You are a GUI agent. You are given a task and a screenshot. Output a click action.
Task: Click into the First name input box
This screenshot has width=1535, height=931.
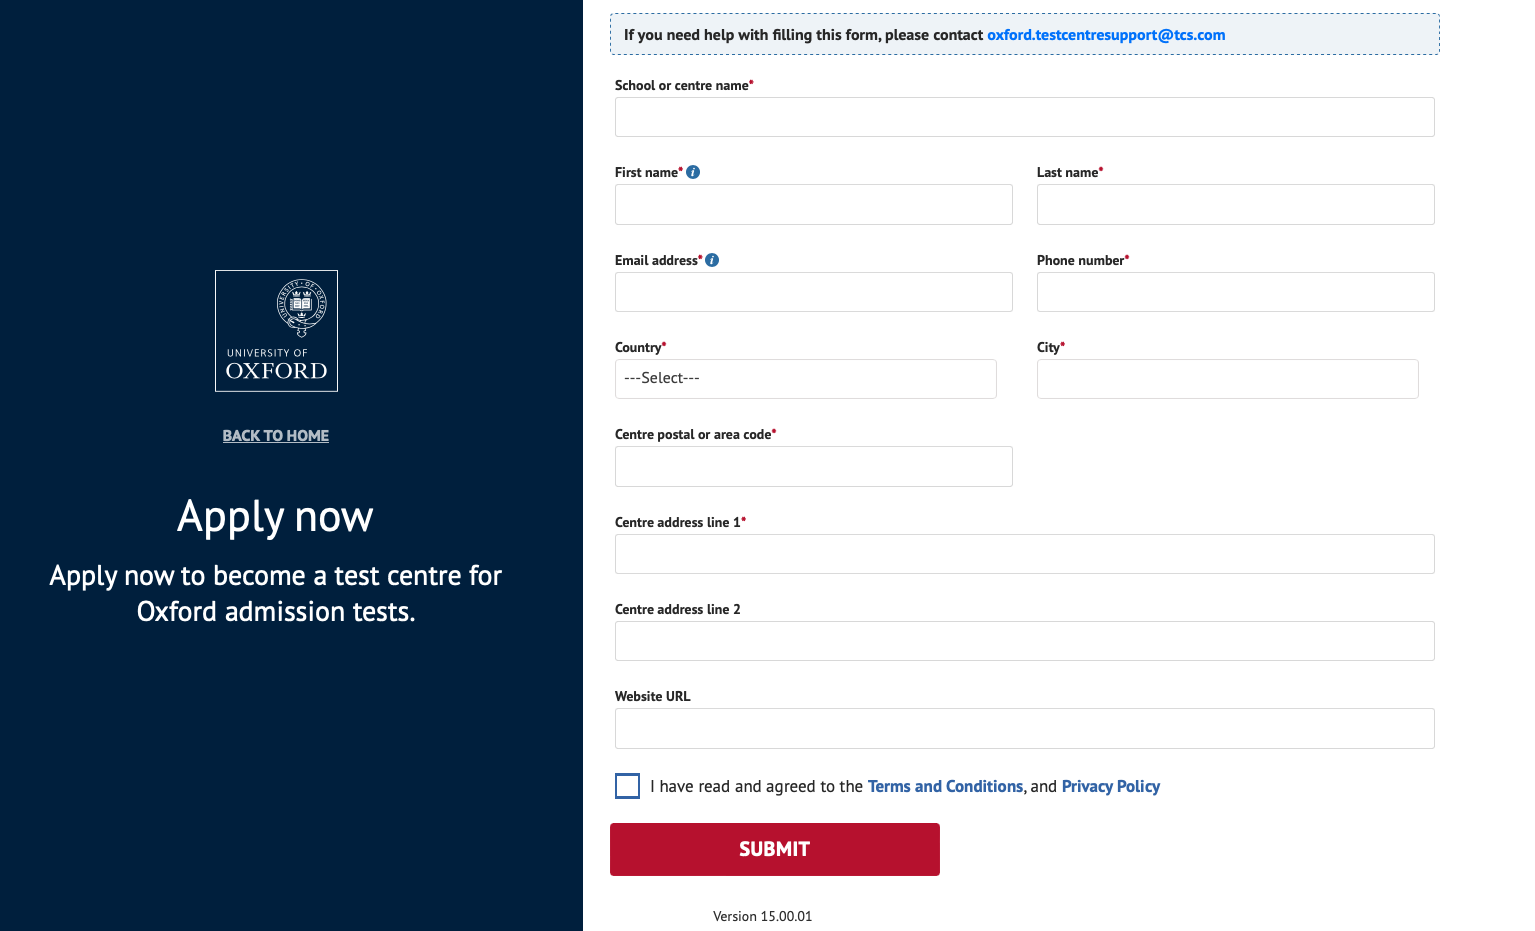pos(814,204)
